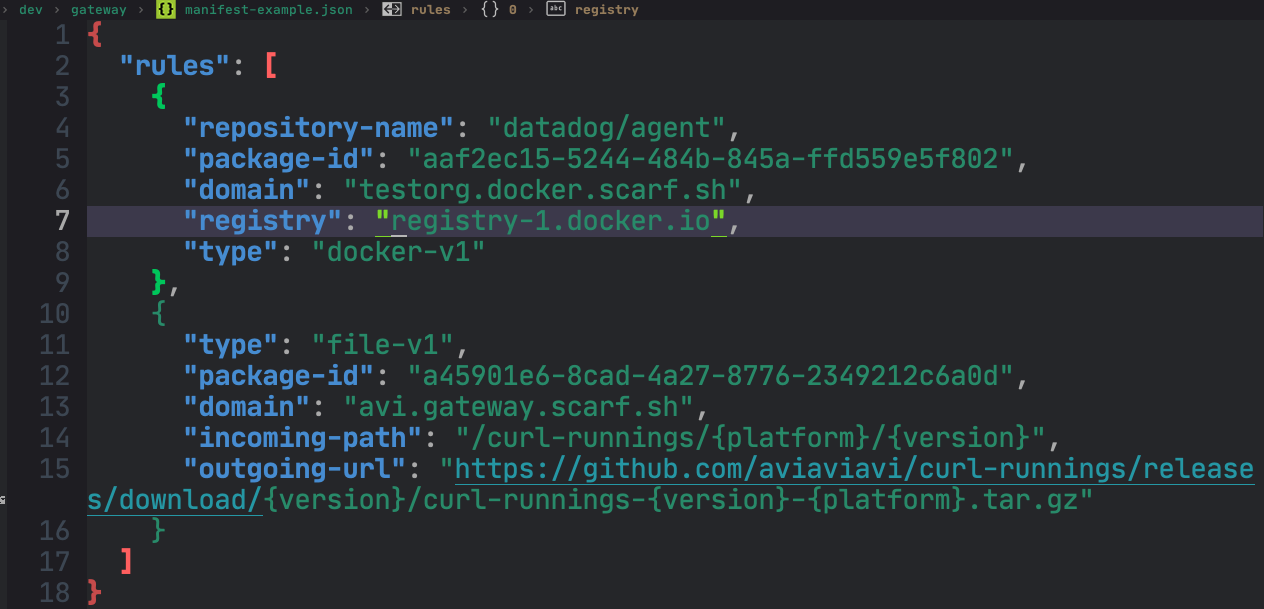
Task: Click the closing red brace on line 18
Action: pos(95,592)
